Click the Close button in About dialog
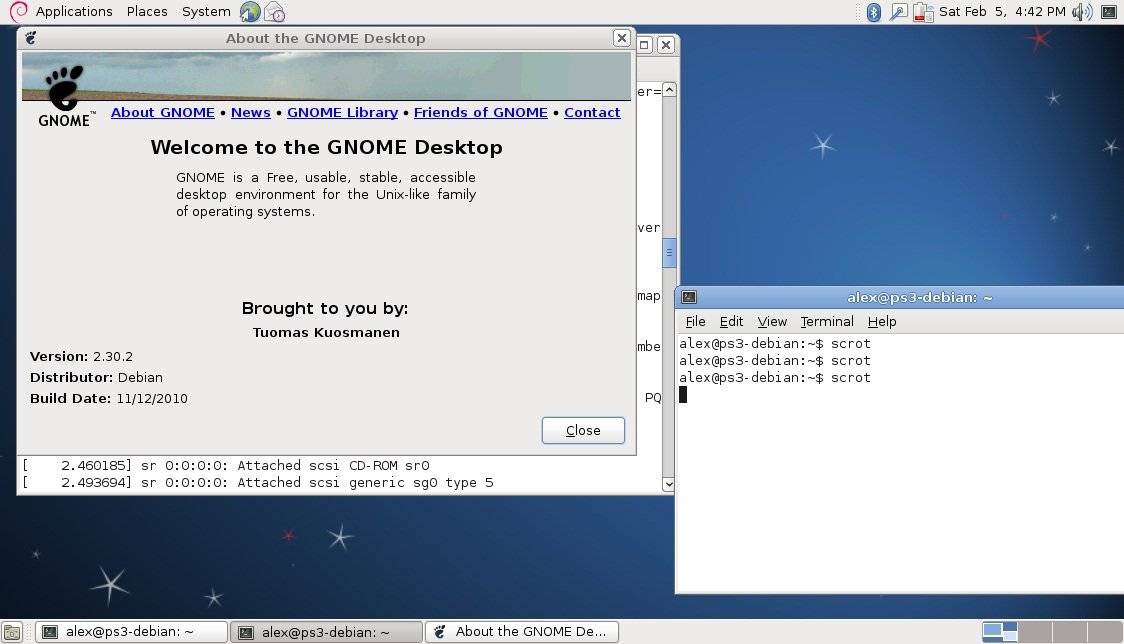Viewport: 1124px width, 644px height. pos(584,430)
